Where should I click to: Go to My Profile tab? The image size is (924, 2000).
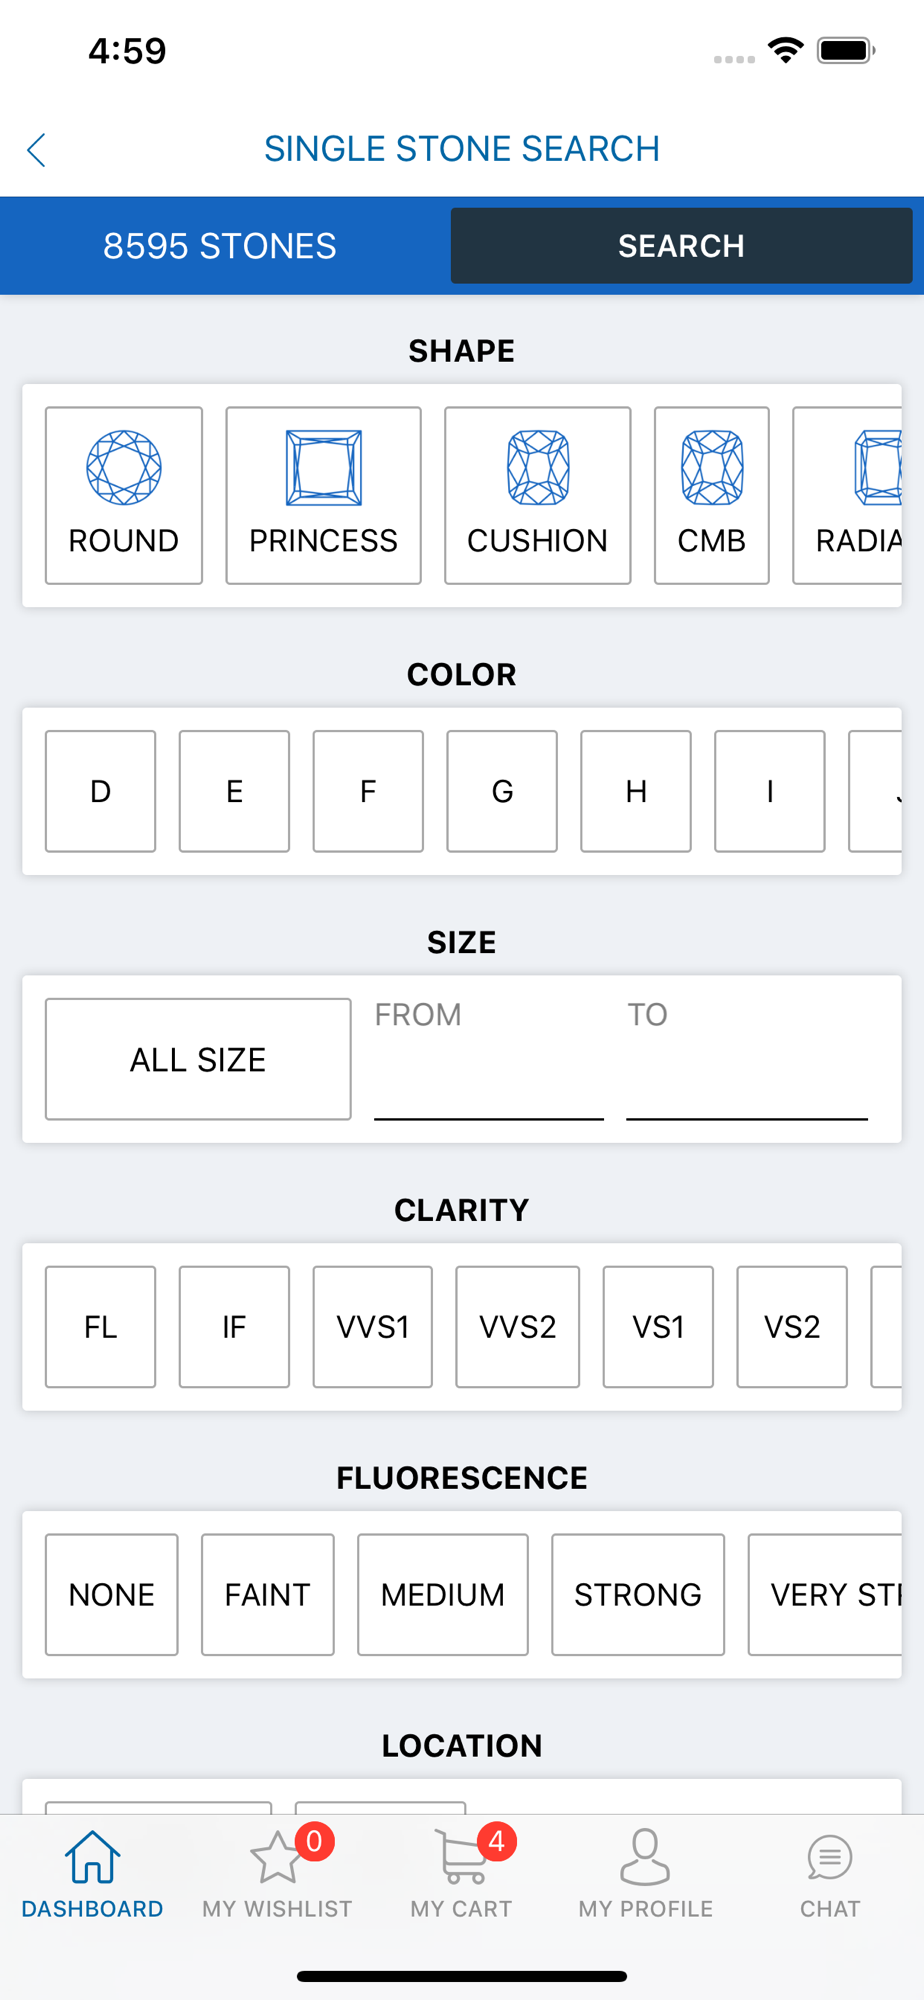pos(646,1872)
